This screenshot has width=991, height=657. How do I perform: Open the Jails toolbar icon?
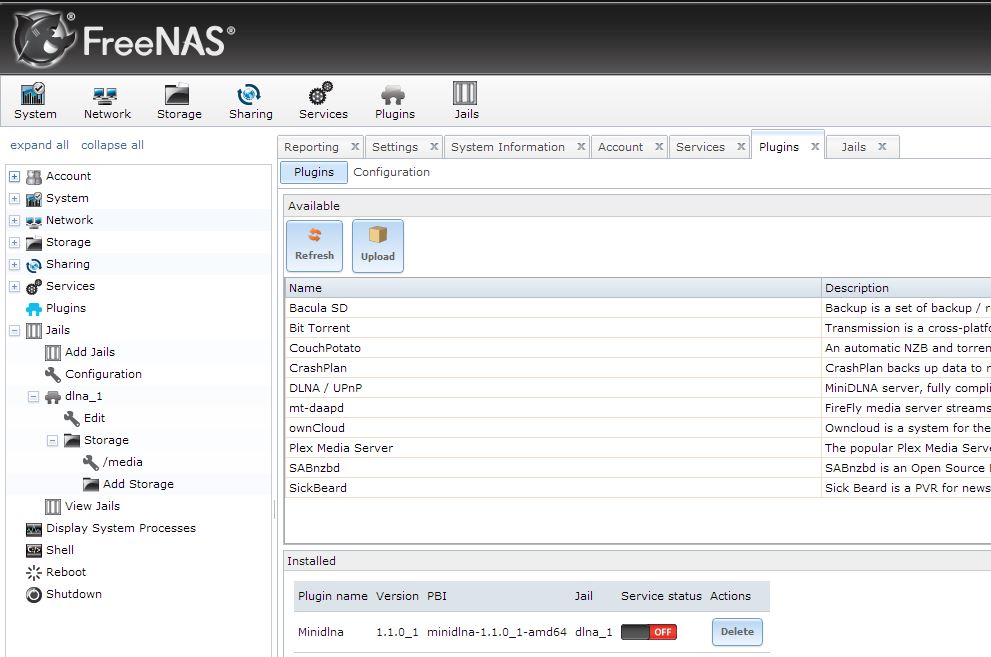[x=466, y=101]
